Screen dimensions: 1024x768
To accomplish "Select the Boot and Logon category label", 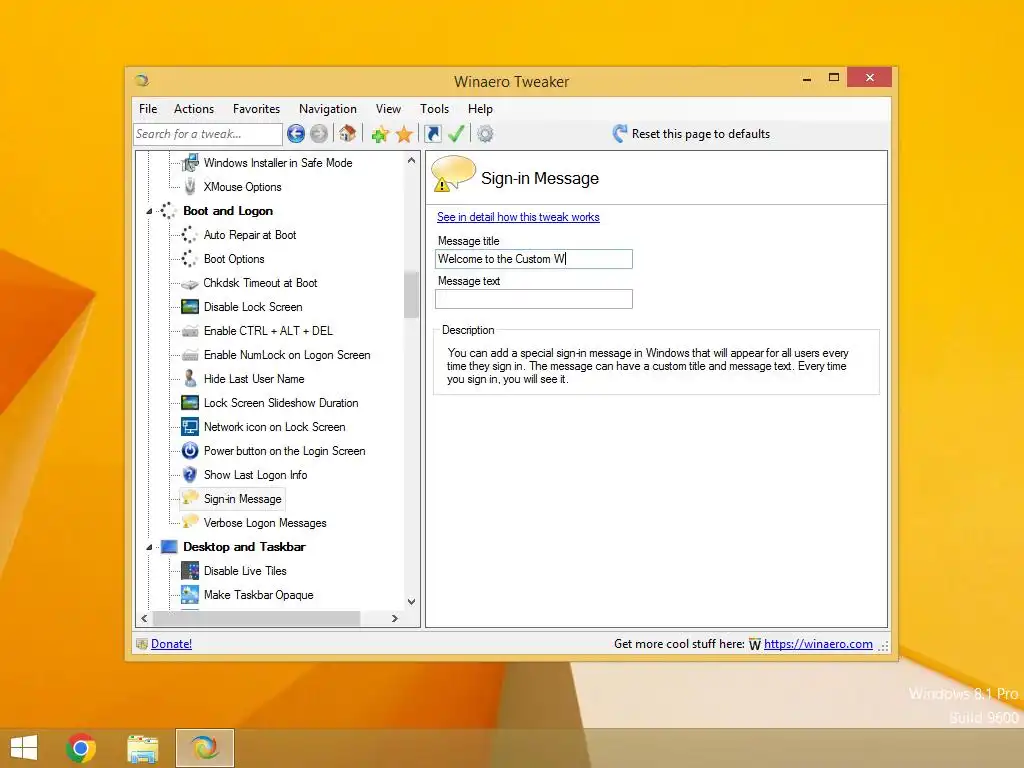I will [x=228, y=211].
